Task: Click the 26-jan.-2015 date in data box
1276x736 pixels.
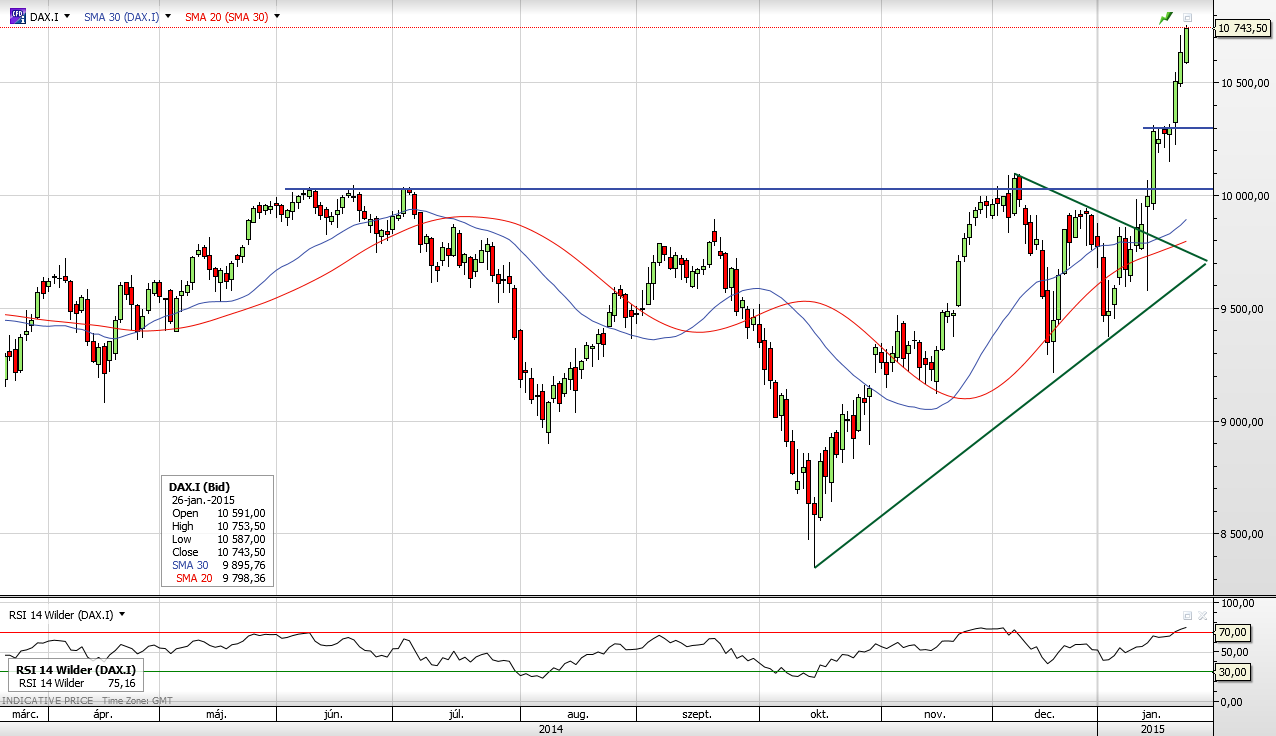Action: point(203,499)
